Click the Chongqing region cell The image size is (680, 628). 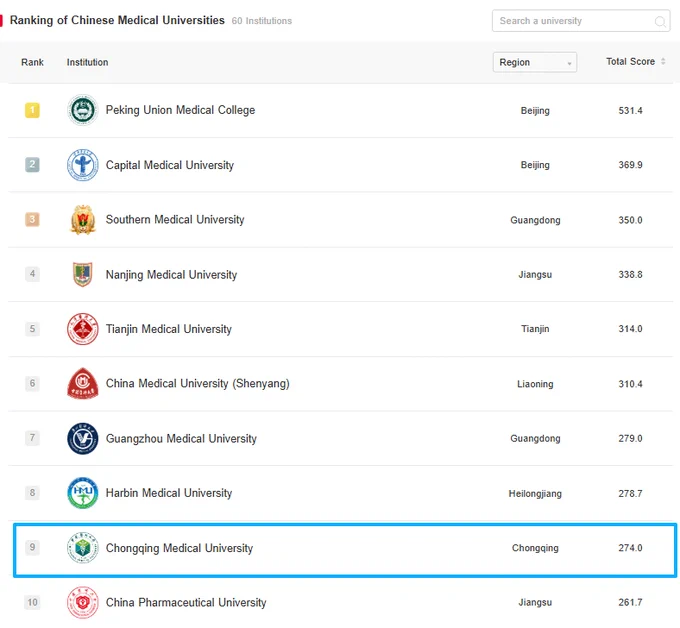coord(535,548)
